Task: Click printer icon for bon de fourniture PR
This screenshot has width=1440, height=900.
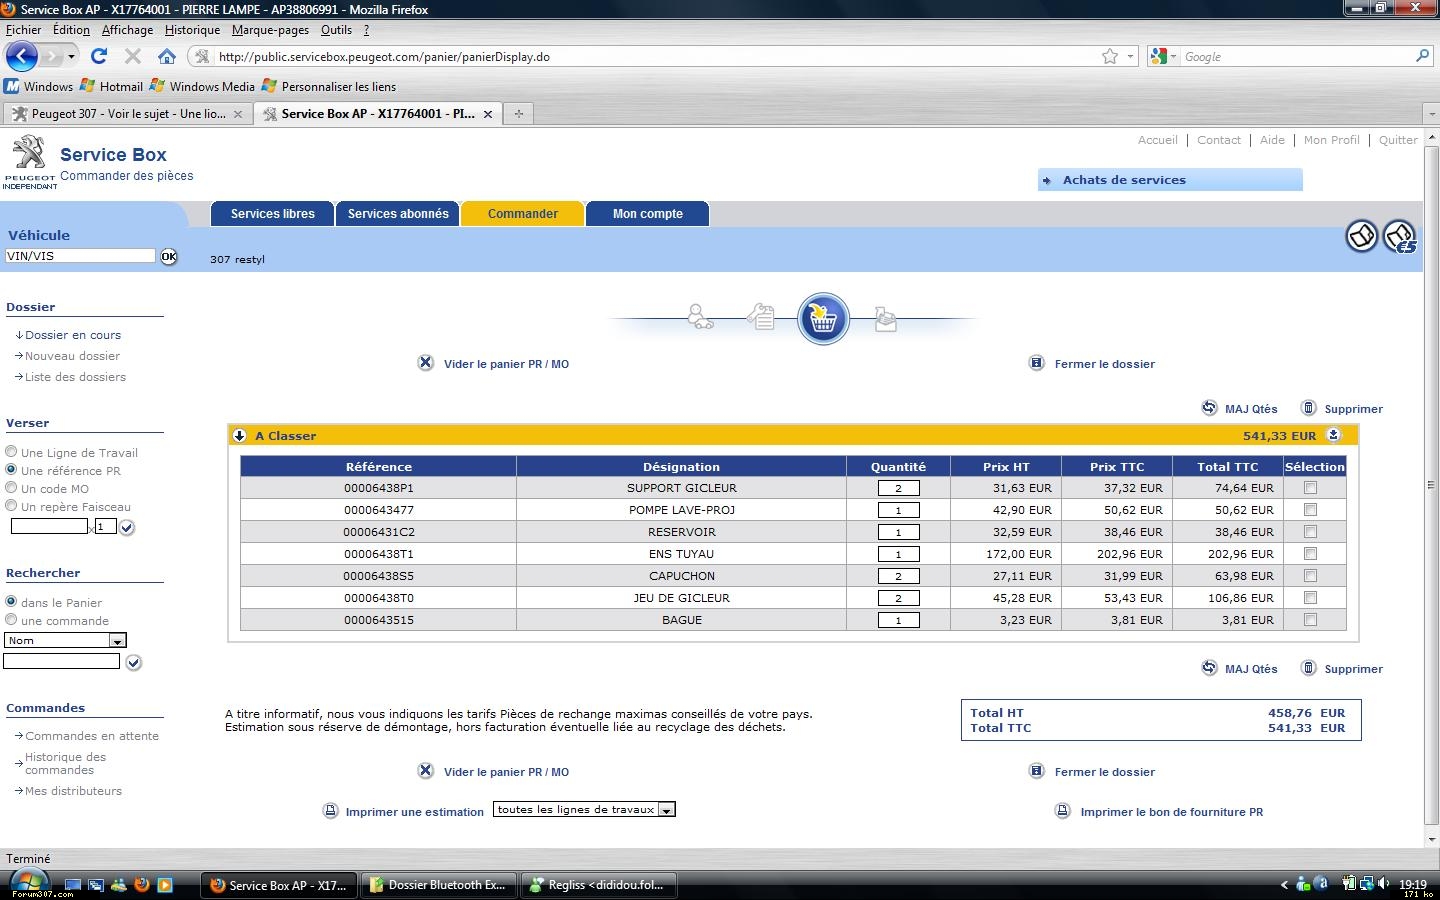Action: click(x=1063, y=811)
